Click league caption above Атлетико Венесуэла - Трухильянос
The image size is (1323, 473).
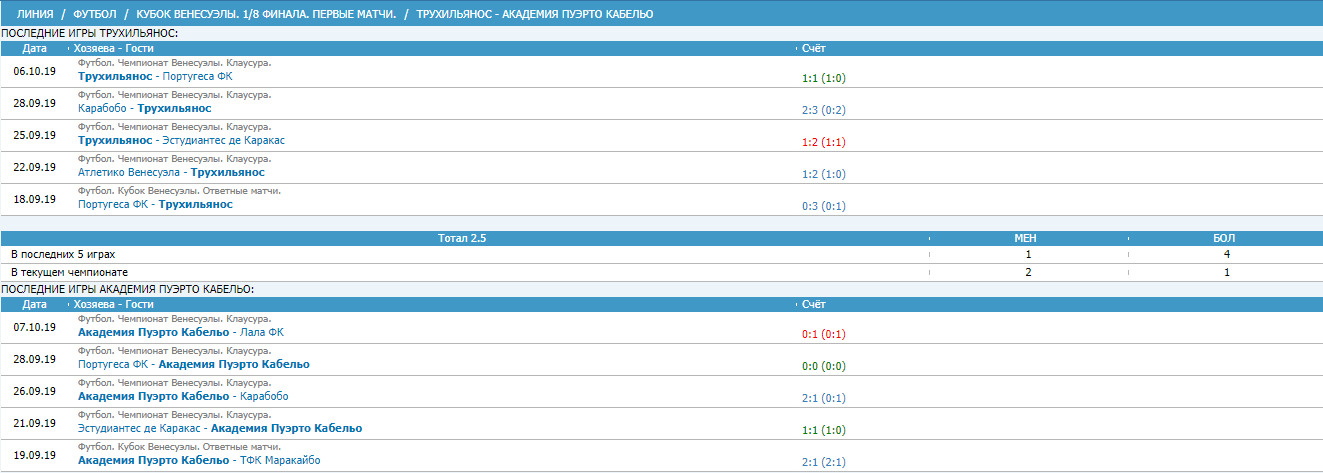click(174, 159)
